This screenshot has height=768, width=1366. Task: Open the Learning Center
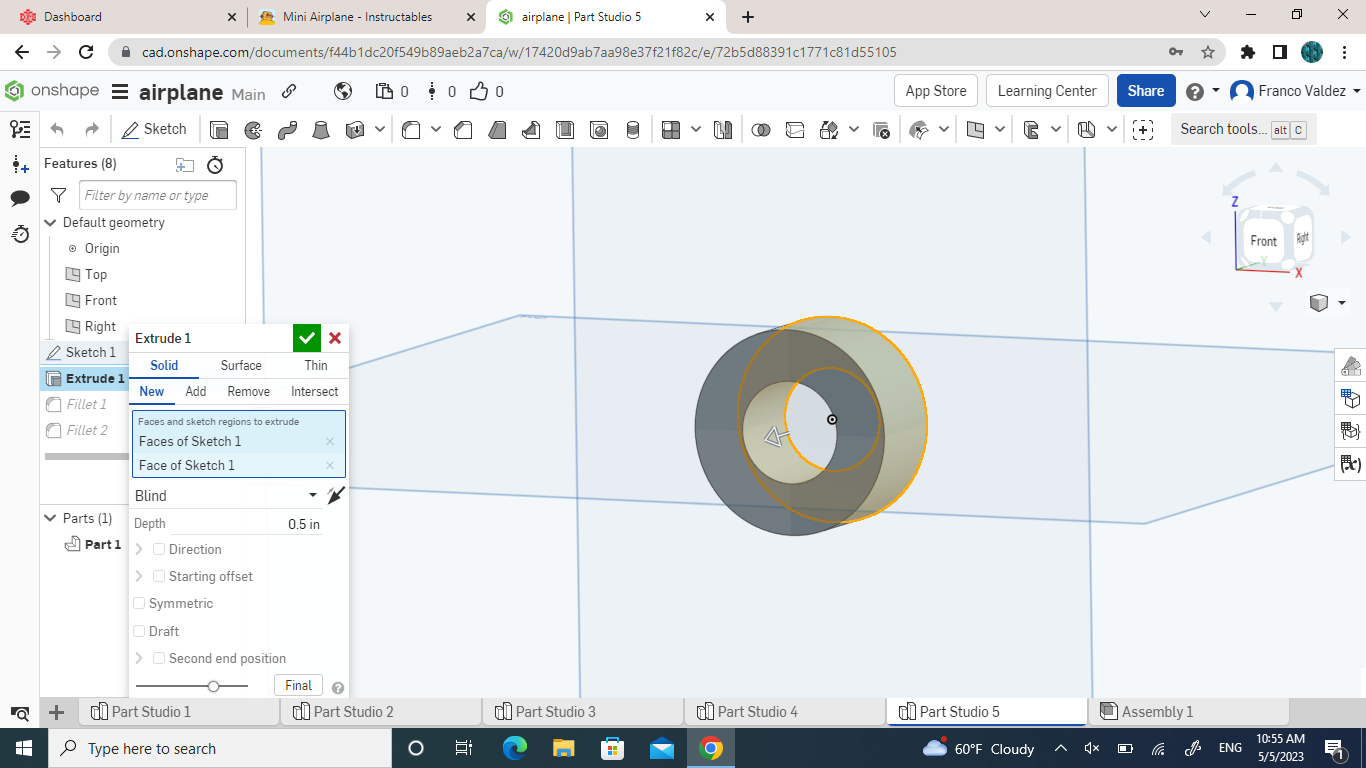1047,90
